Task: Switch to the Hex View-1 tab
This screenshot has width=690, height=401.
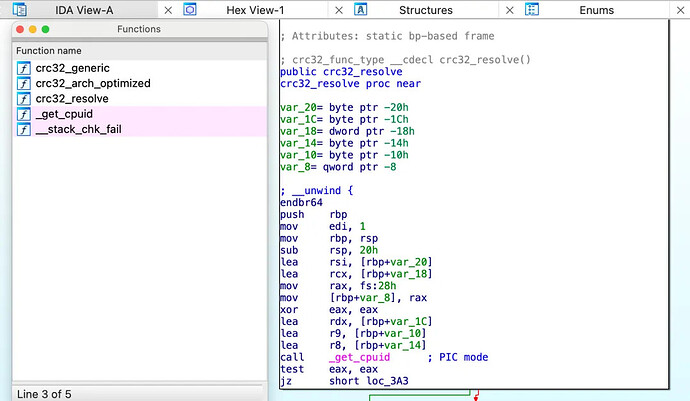Action: (255, 10)
